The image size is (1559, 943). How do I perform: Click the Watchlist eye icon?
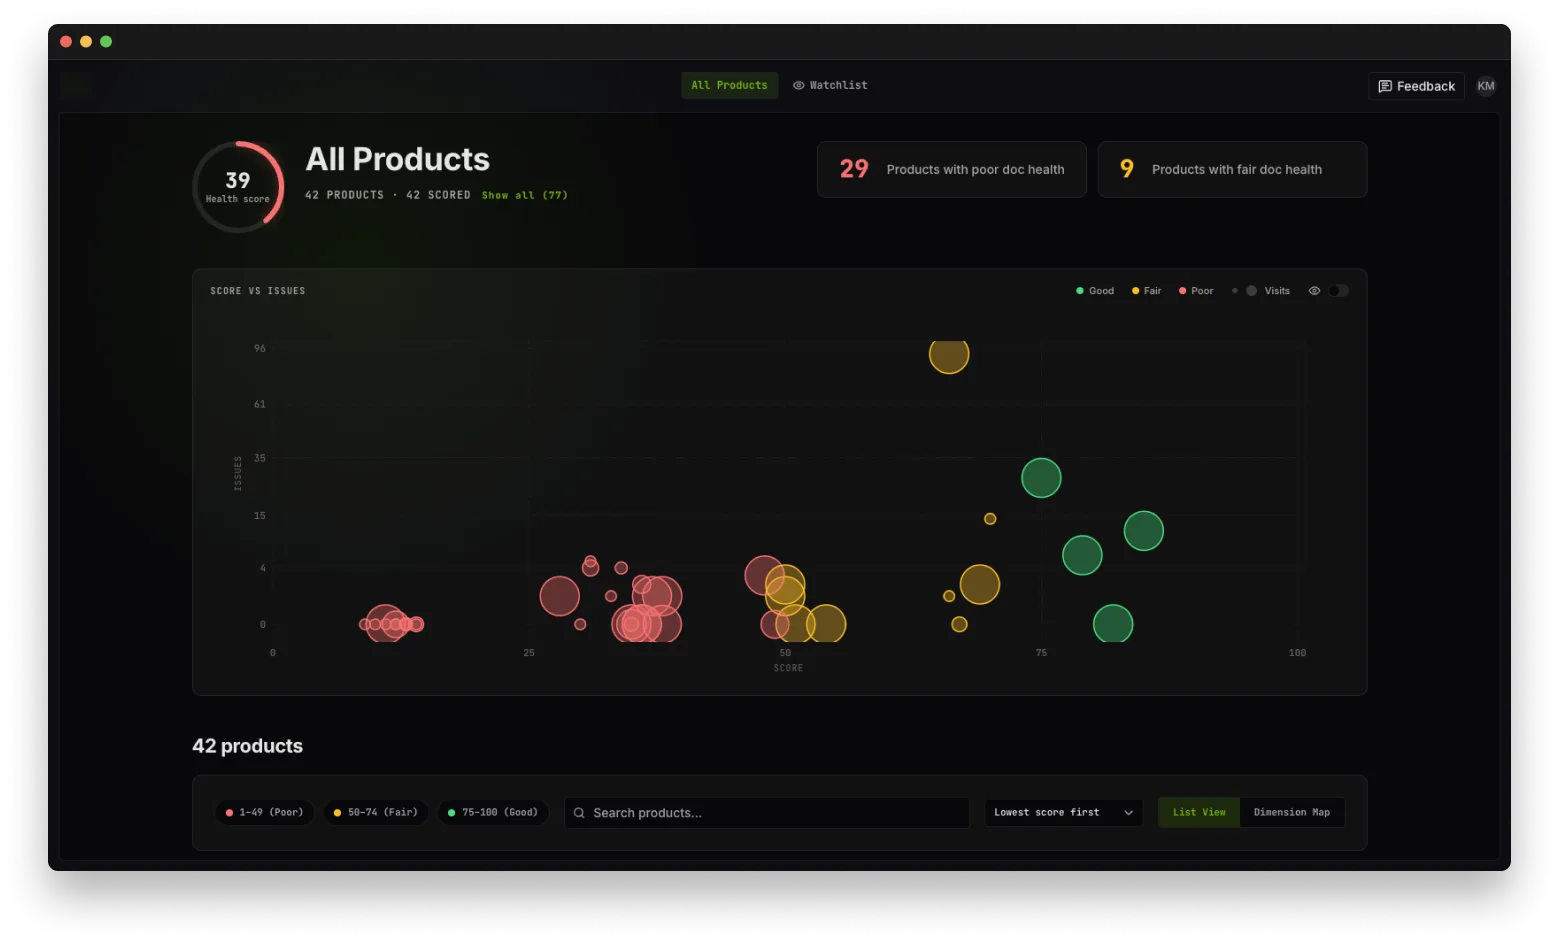[x=799, y=85]
